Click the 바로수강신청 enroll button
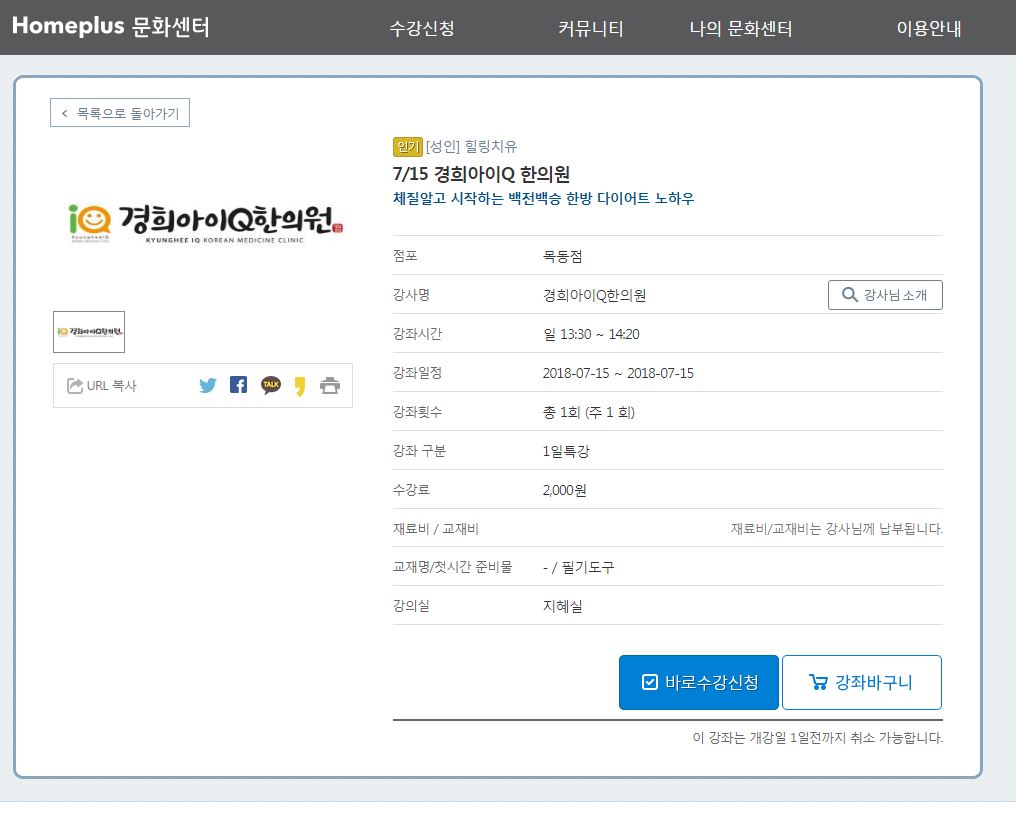Image resolution: width=1016 pixels, height=814 pixels. tap(698, 682)
